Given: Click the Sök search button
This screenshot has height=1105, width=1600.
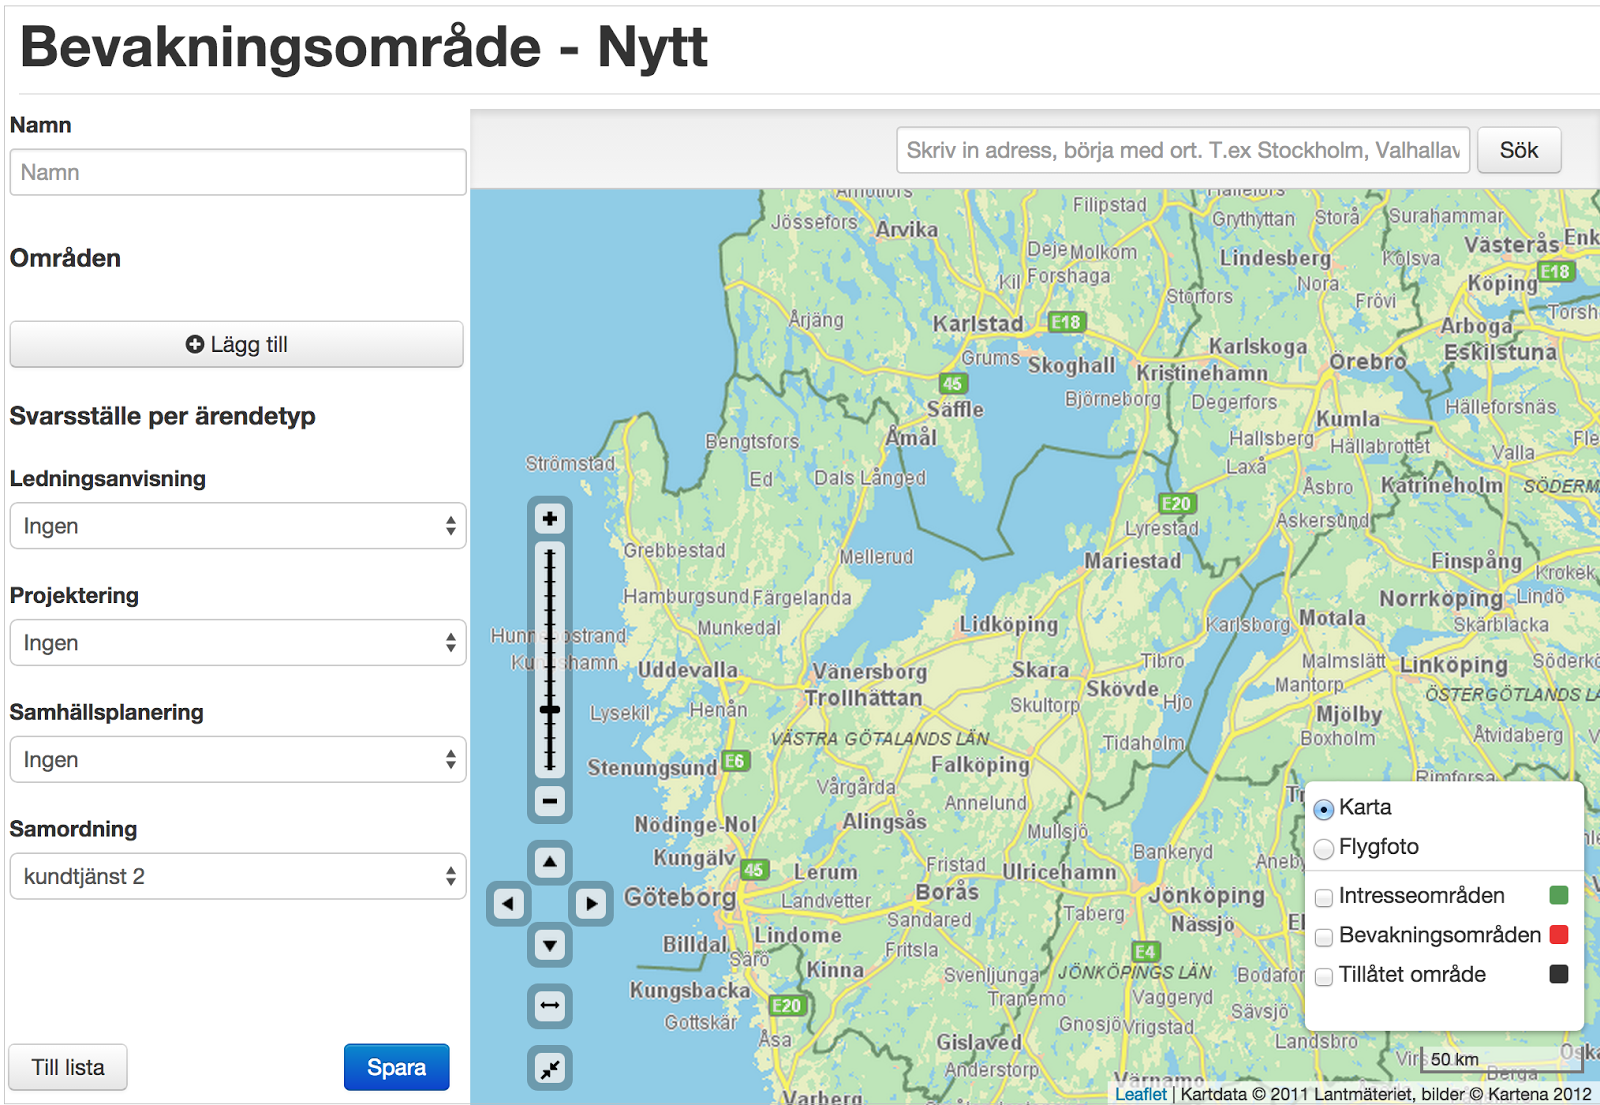Looking at the screenshot, I should [1519, 150].
